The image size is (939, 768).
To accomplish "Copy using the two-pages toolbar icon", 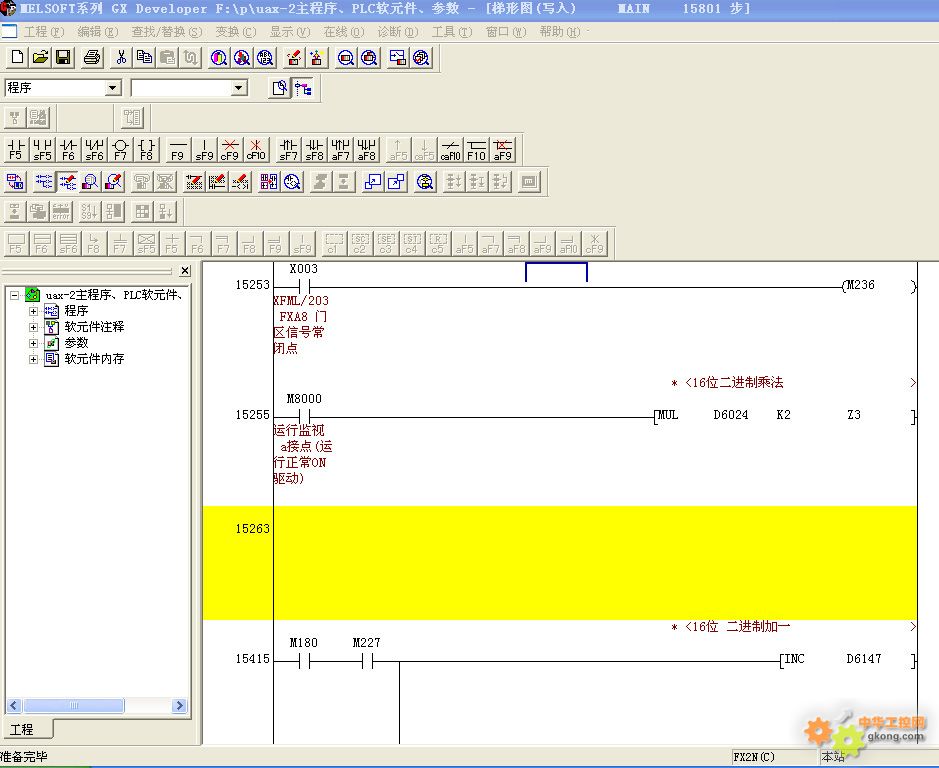I will click(x=144, y=58).
